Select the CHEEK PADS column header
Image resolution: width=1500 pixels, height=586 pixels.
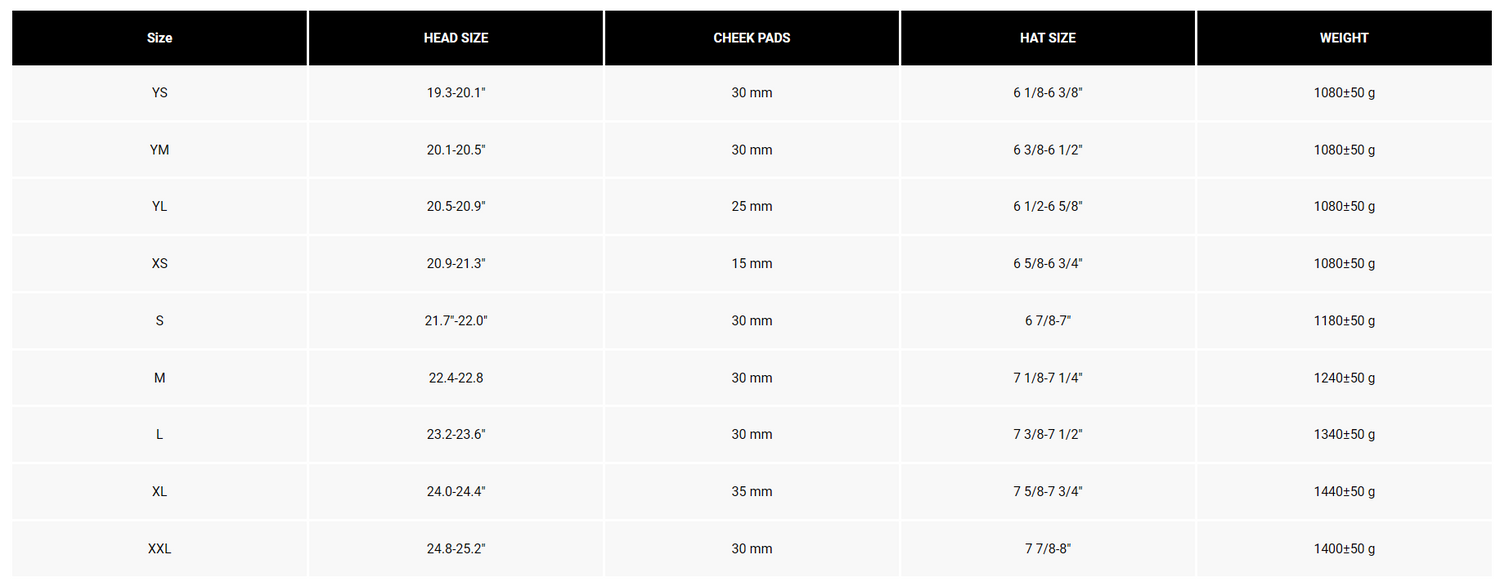[752, 38]
